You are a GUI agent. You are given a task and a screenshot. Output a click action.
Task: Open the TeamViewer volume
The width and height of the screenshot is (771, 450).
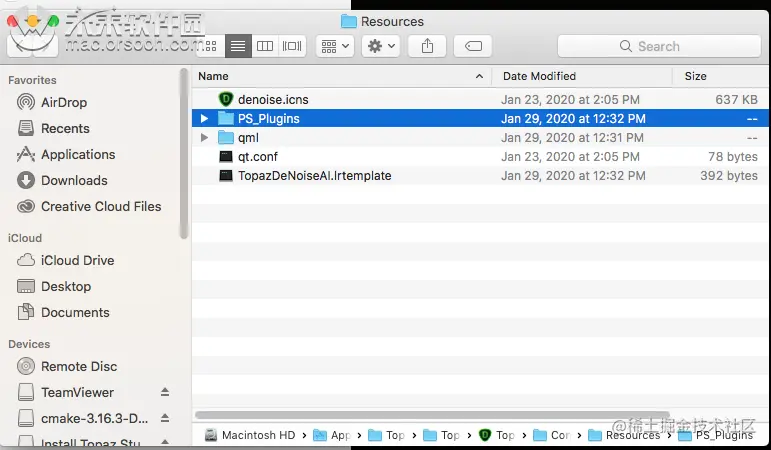[77, 392]
